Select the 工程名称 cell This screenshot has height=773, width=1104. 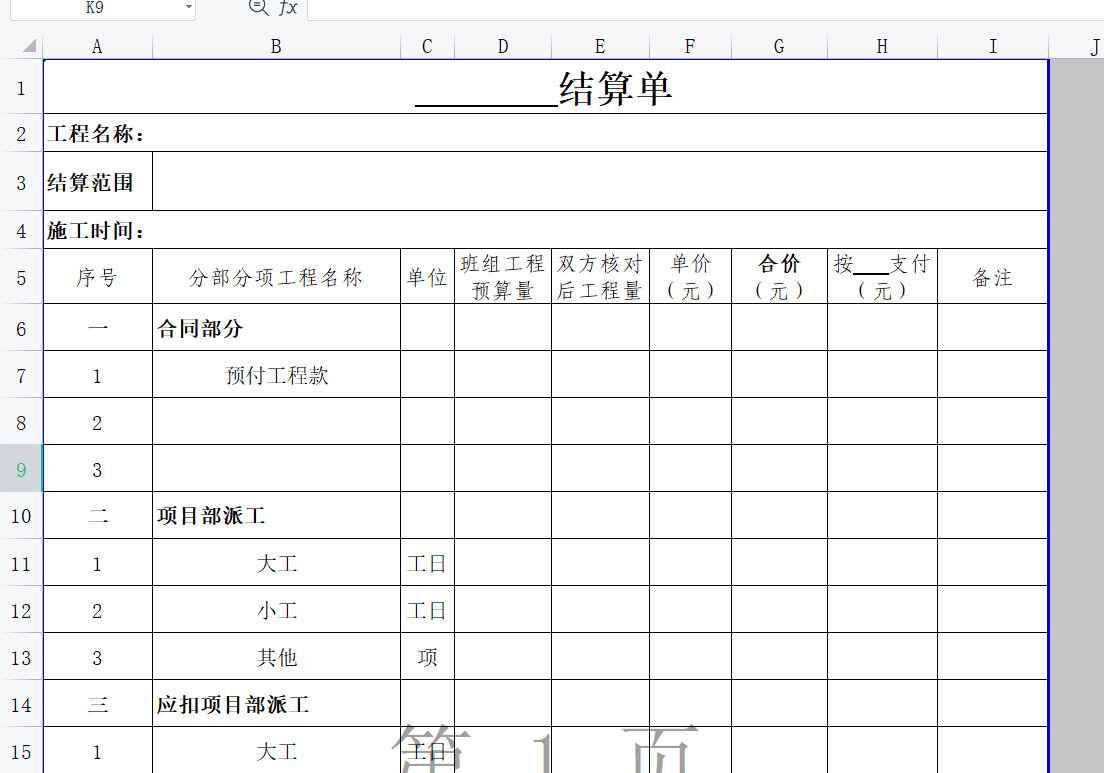click(97, 134)
